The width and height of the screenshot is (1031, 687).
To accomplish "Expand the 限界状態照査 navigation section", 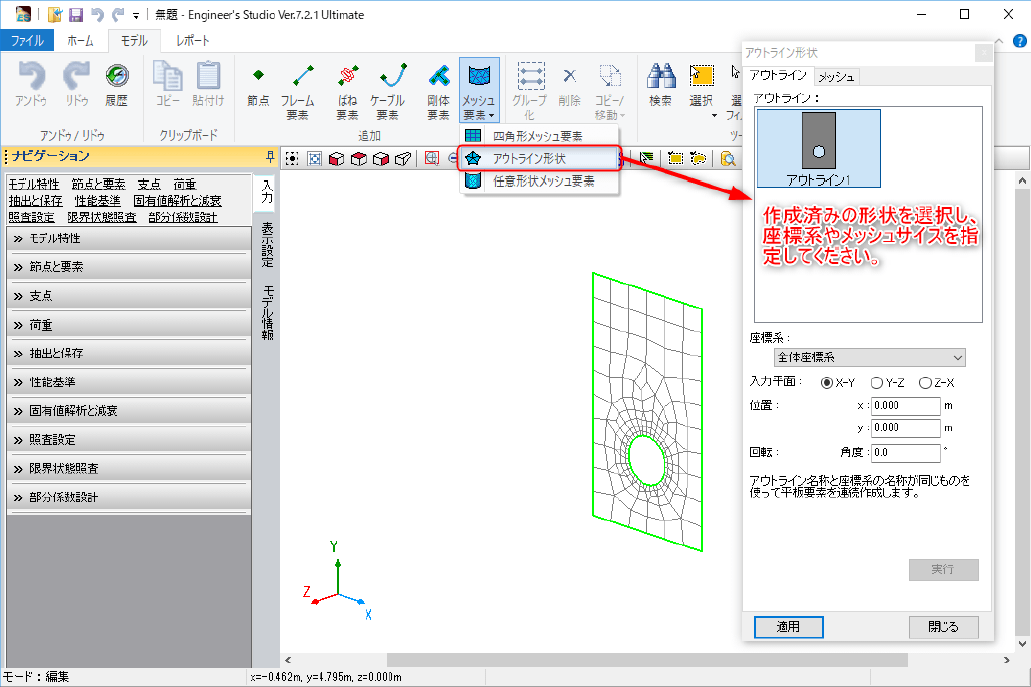I will (129, 469).
